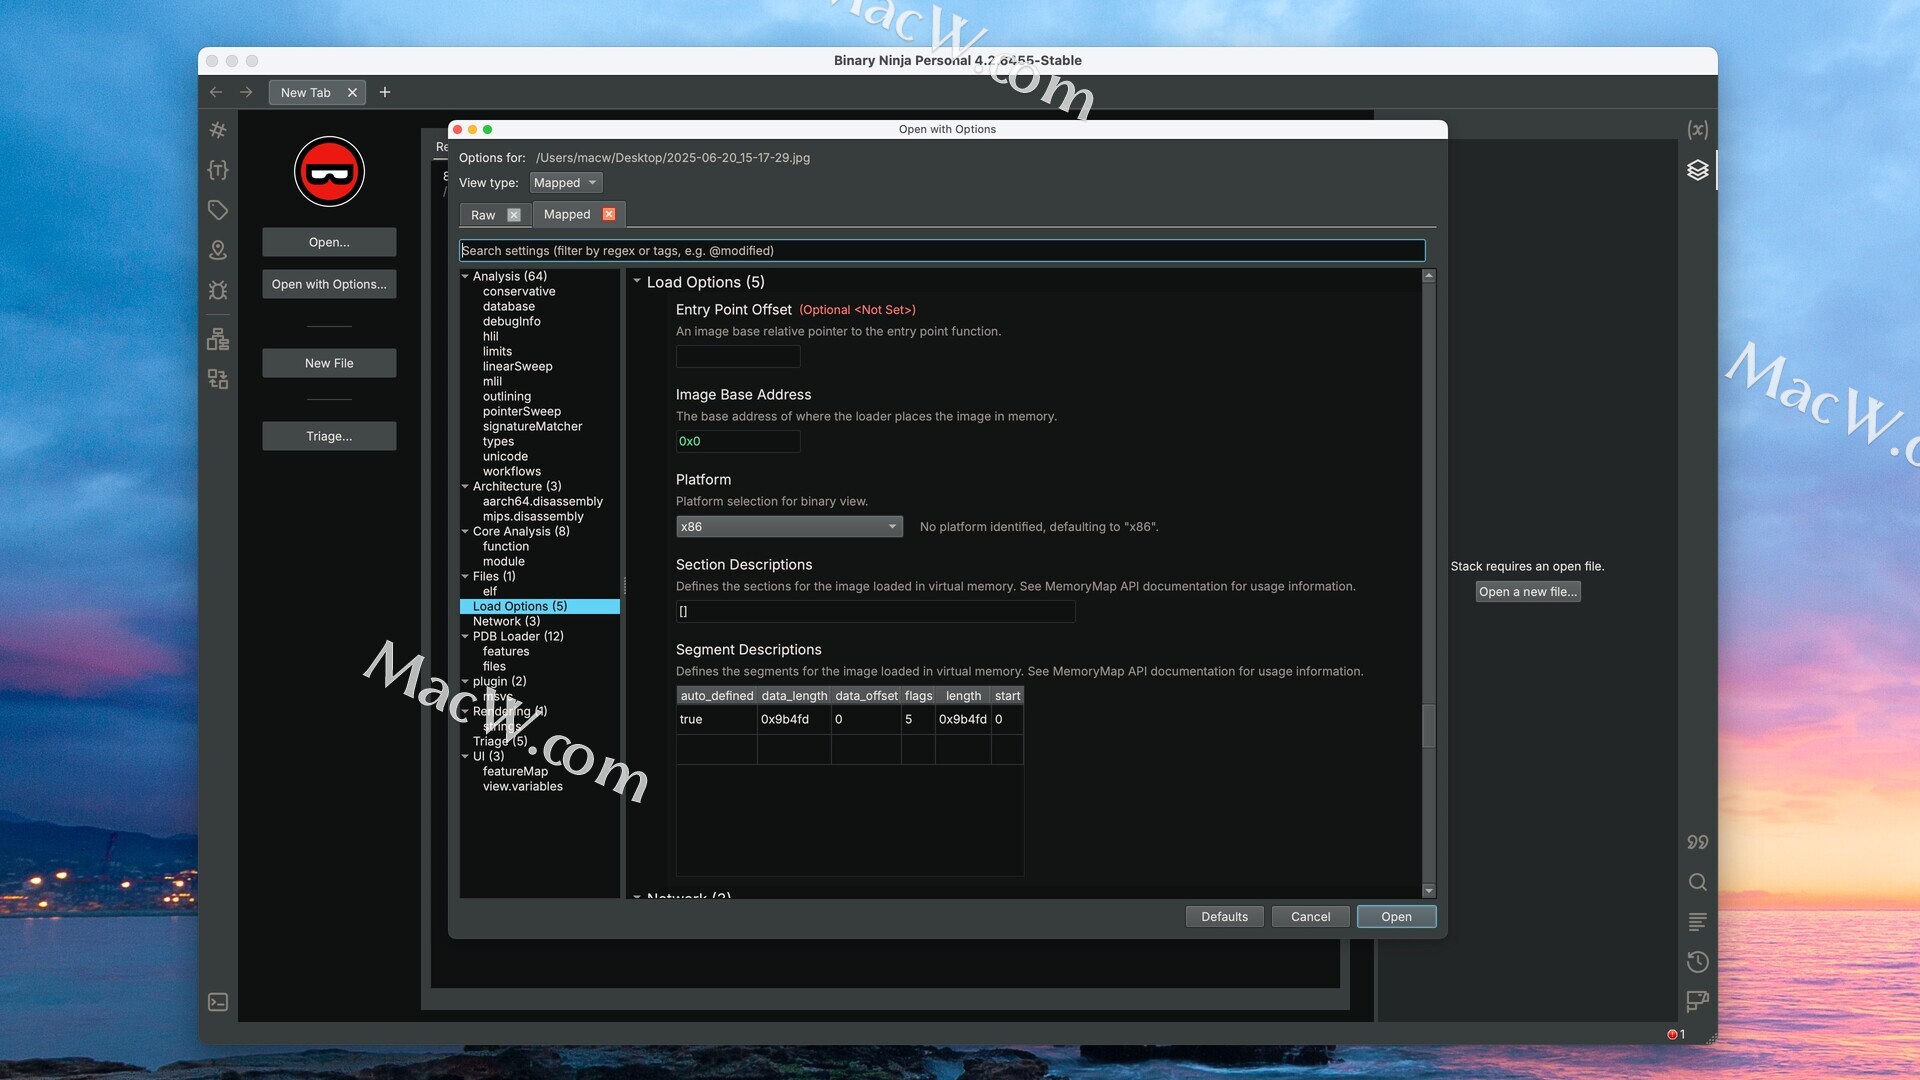
Task: Select aarch64.disassembly under Architecture
Action: 542,501
